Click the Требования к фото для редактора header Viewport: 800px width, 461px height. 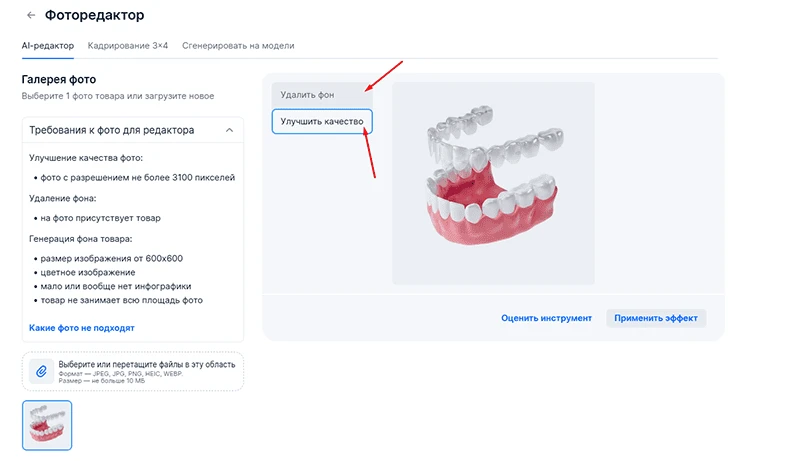click(x=133, y=130)
